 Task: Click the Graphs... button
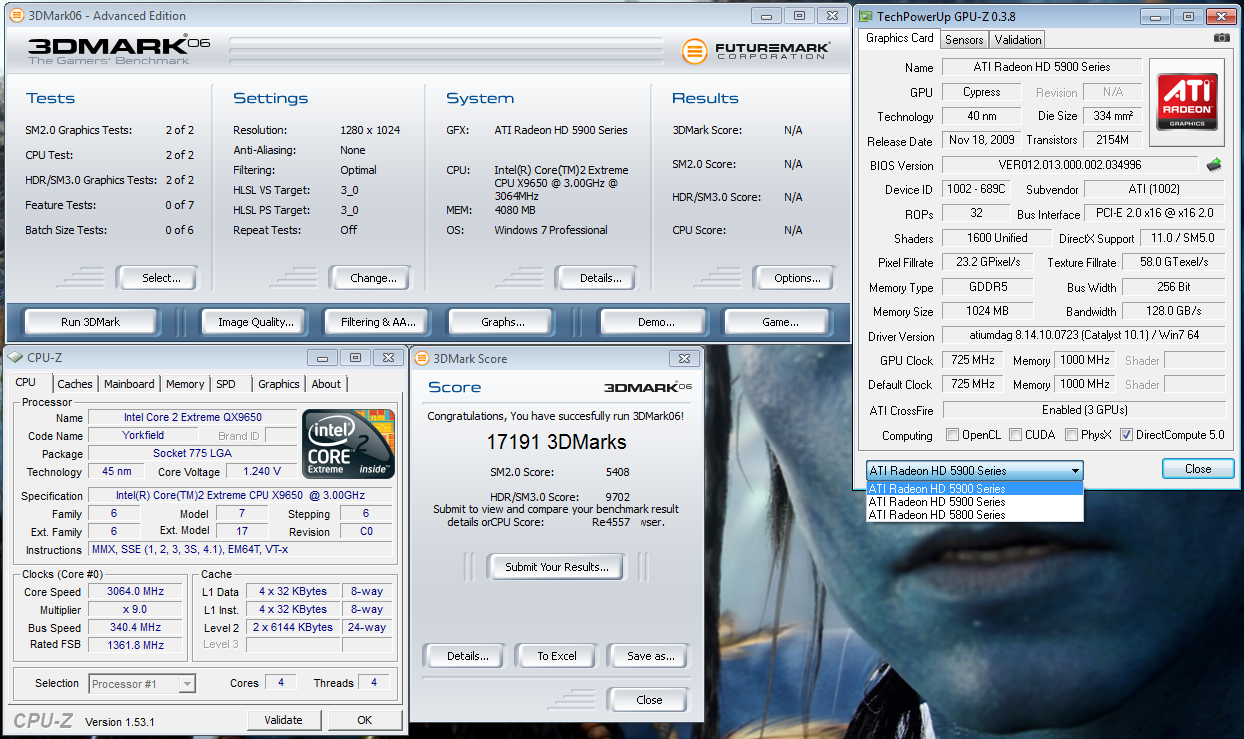coord(502,322)
